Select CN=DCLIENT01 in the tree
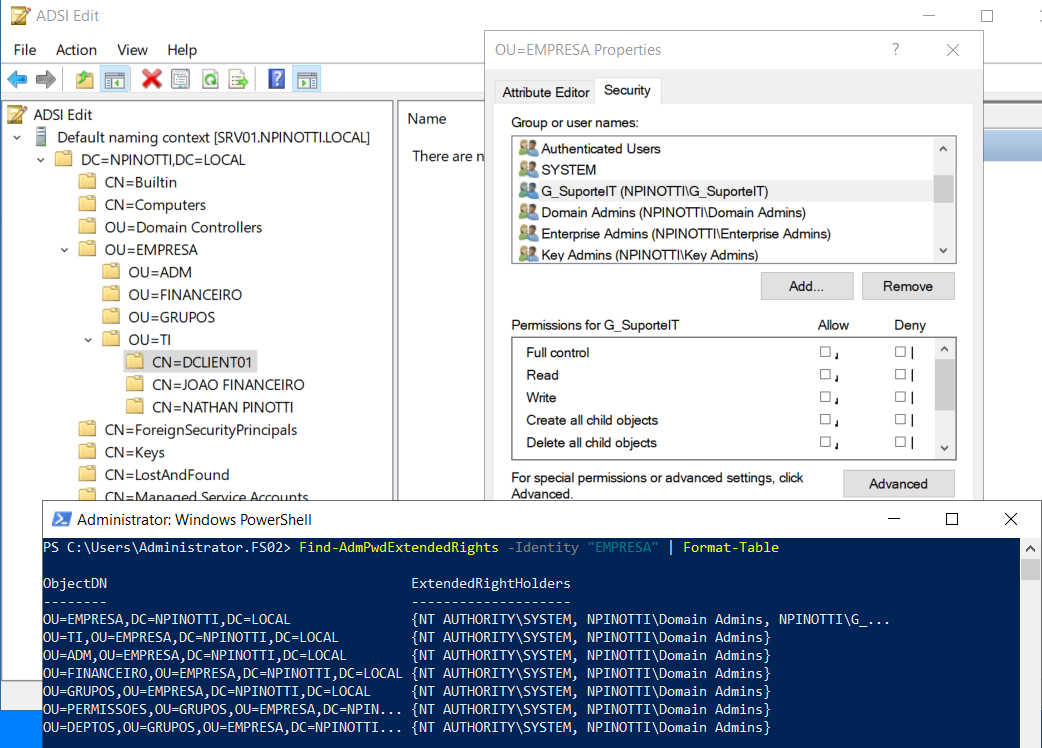Screen dimensions: 1042x748 [201, 362]
